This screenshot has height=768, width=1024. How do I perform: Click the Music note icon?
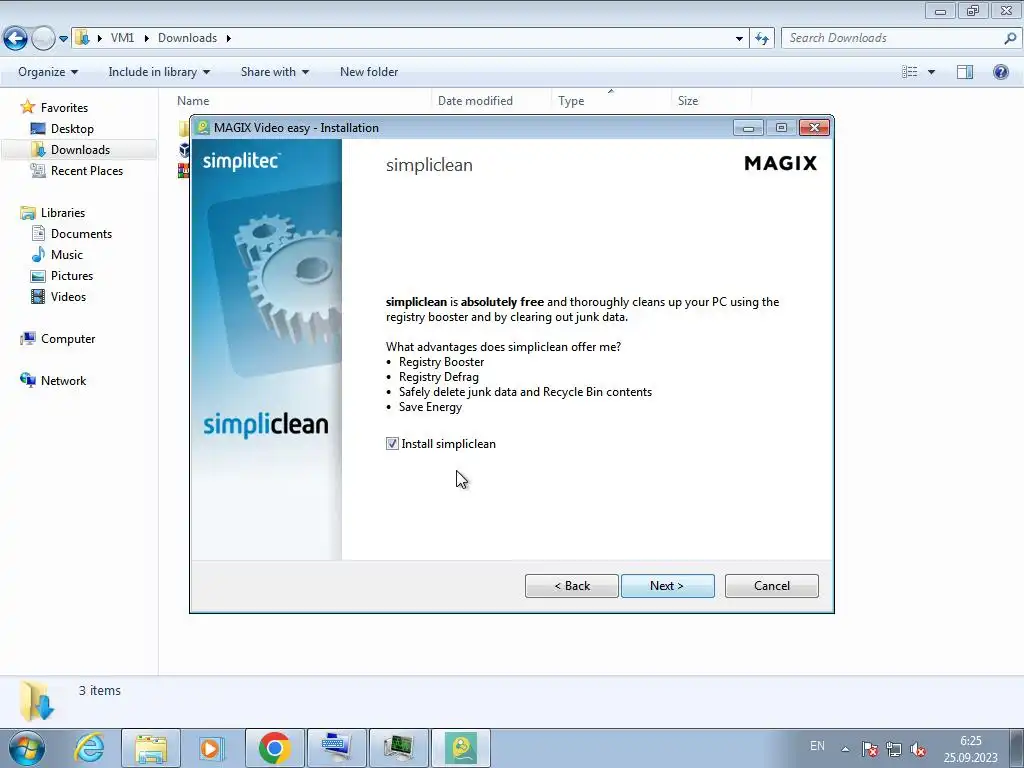[39, 255]
